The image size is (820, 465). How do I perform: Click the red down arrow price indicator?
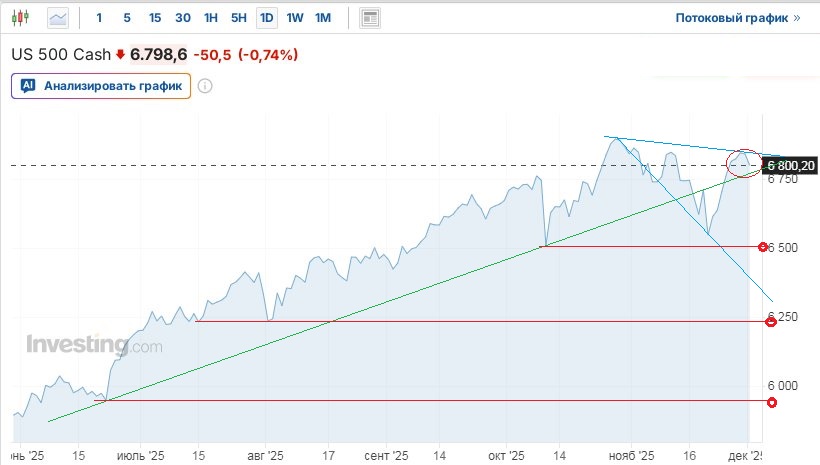pyautogui.click(x=120, y=55)
